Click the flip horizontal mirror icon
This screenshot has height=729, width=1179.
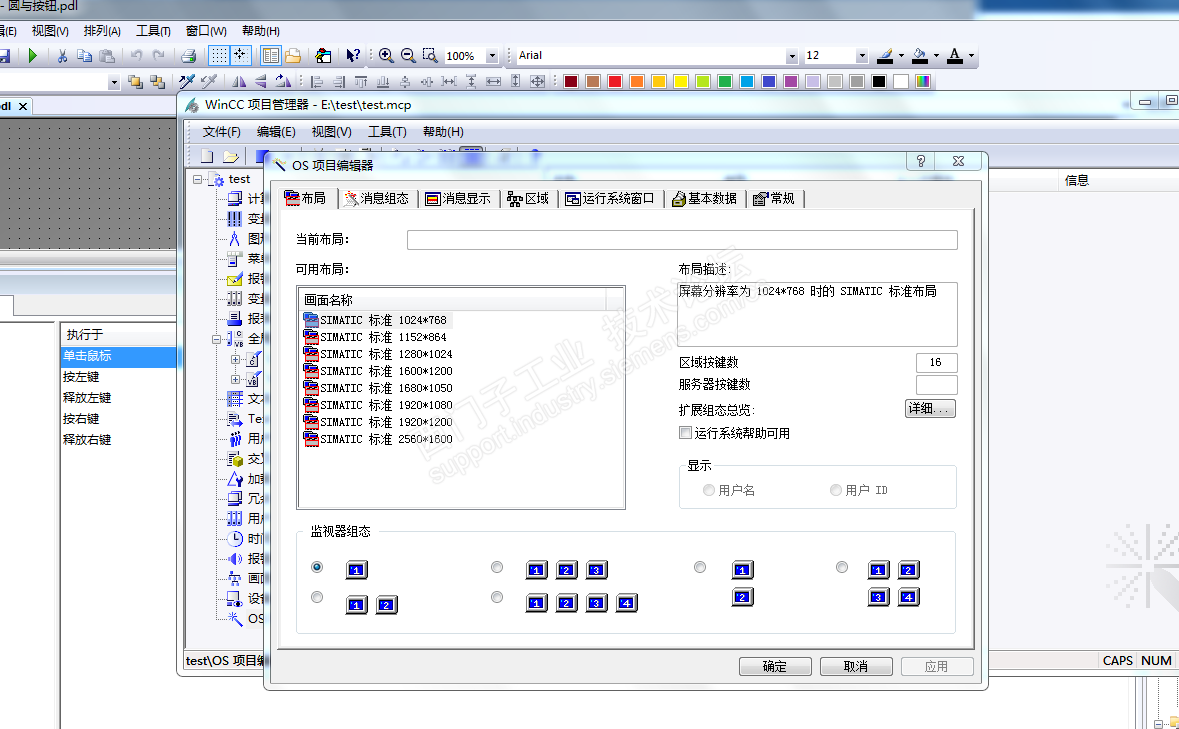pos(238,81)
